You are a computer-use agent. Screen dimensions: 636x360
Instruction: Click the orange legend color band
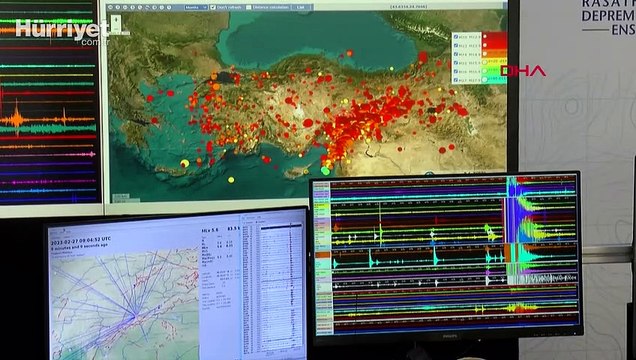[494, 54]
